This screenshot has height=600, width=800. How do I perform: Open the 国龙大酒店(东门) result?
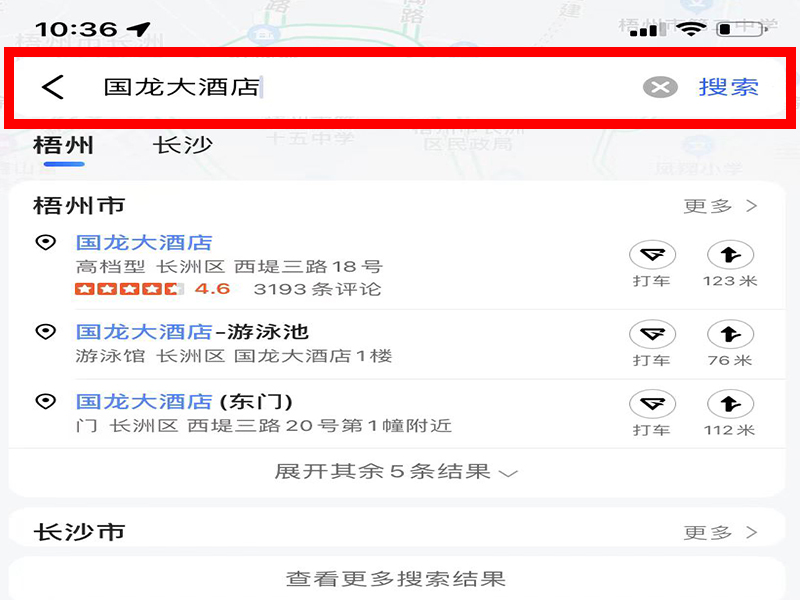click(184, 402)
